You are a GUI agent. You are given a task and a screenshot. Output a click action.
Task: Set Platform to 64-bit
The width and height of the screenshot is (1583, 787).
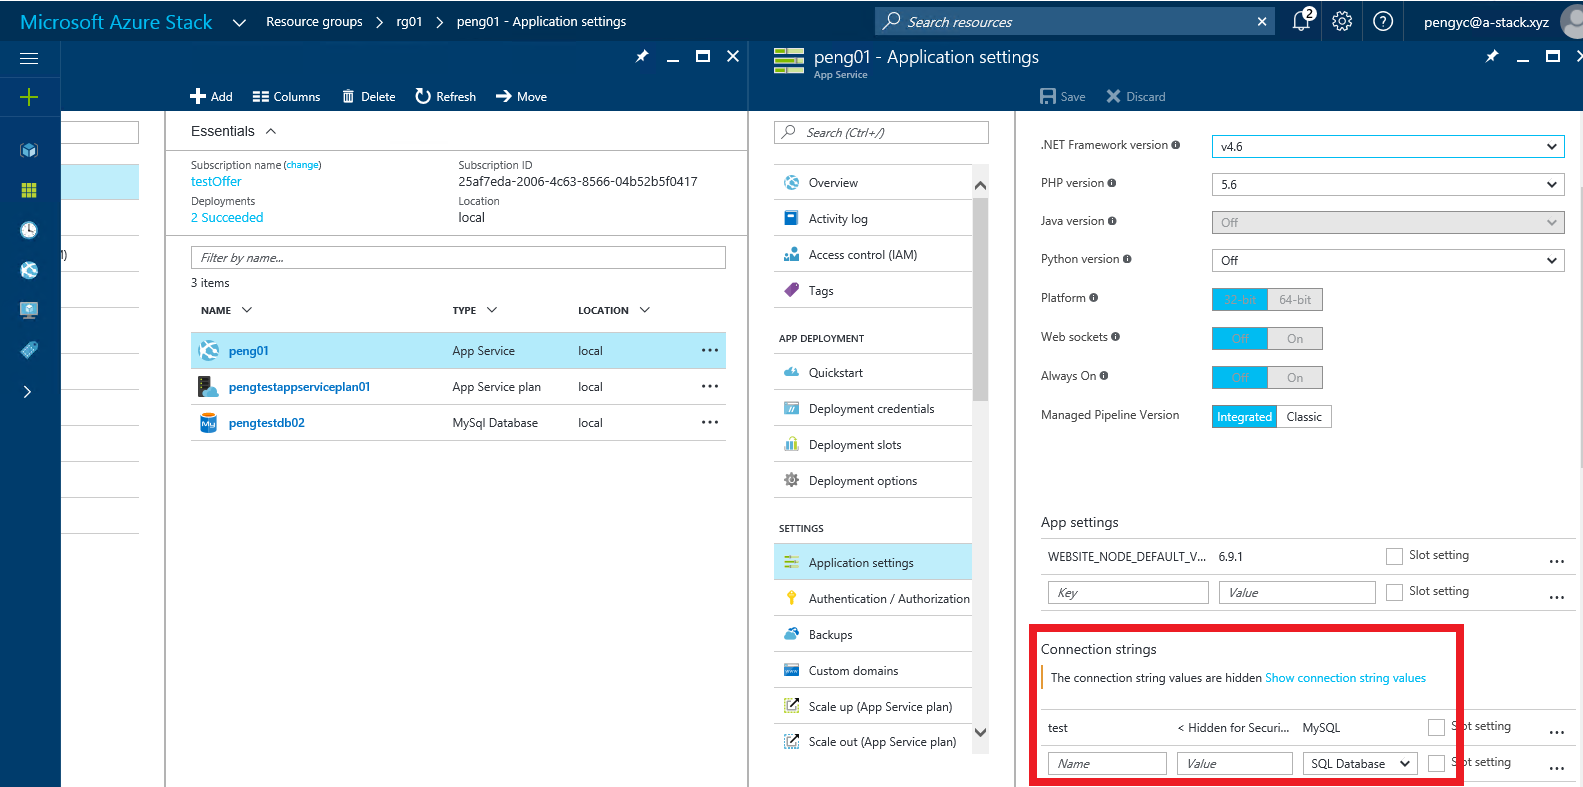(x=1295, y=299)
